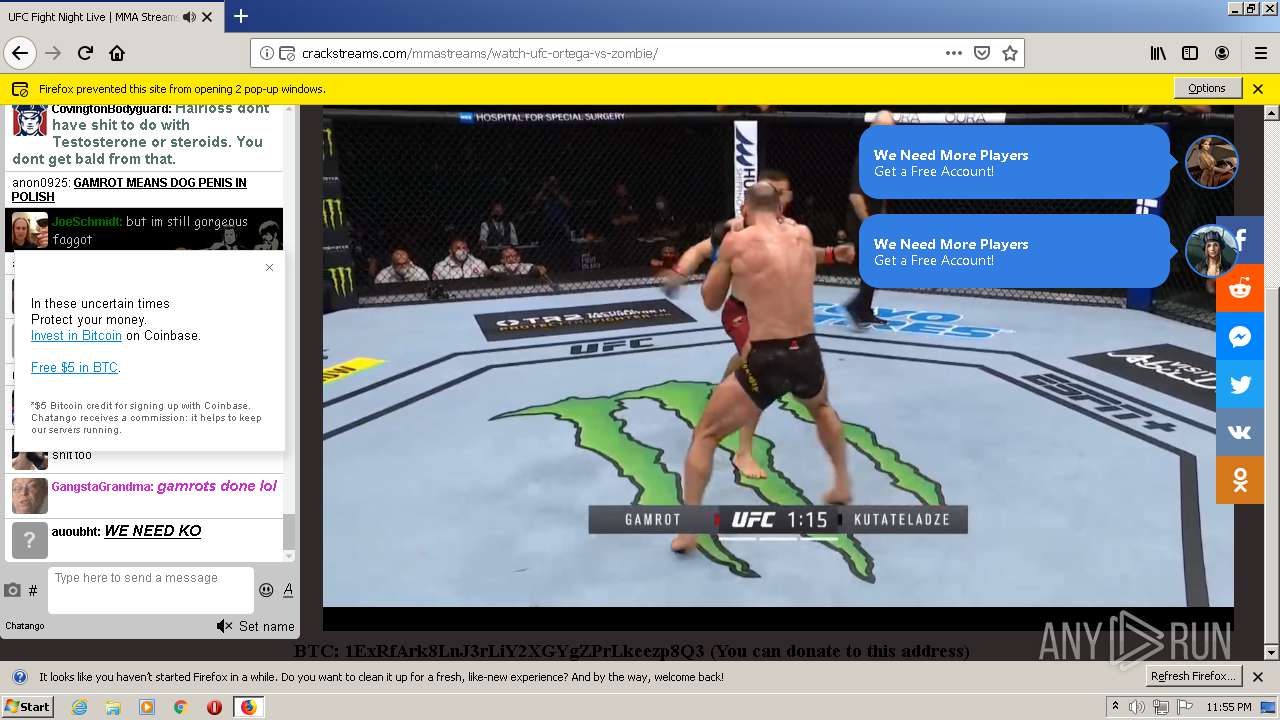
Task: Click second We Need More Players ad
Action: pos(1014,251)
